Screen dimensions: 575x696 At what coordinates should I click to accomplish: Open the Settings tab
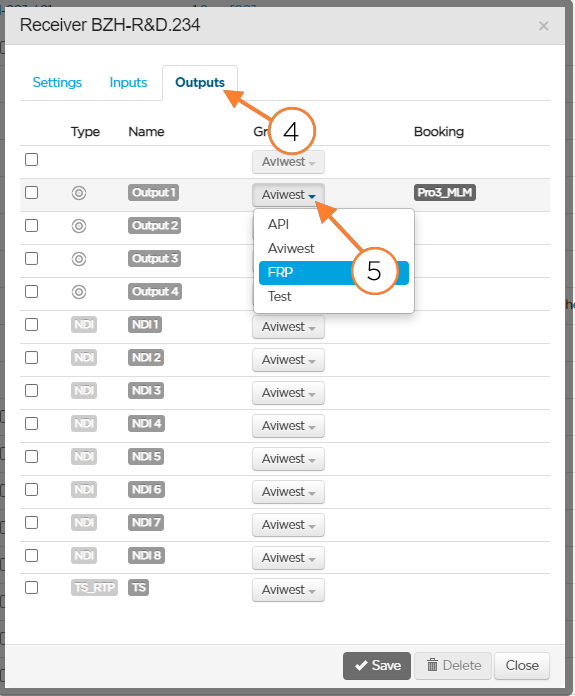(57, 83)
